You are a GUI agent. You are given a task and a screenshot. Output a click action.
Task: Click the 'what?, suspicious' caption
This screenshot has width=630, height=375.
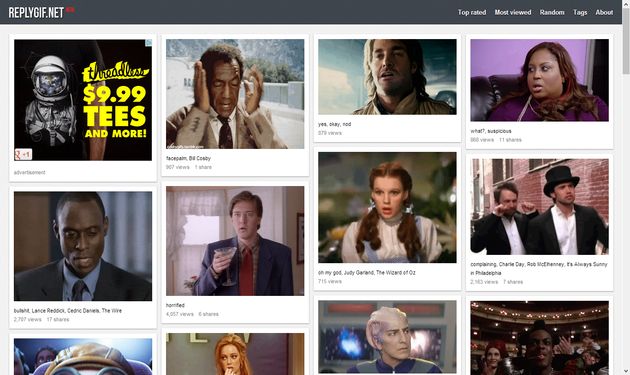tap(491, 131)
